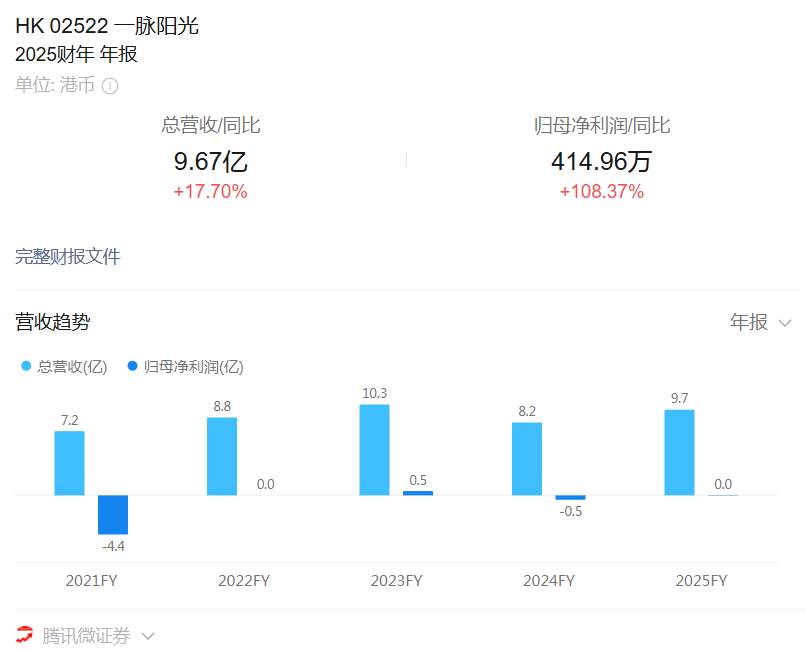
Task: Pick the 2023FY revenue bar labeled 10.3
Action: pyautogui.click(x=374, y=449)
